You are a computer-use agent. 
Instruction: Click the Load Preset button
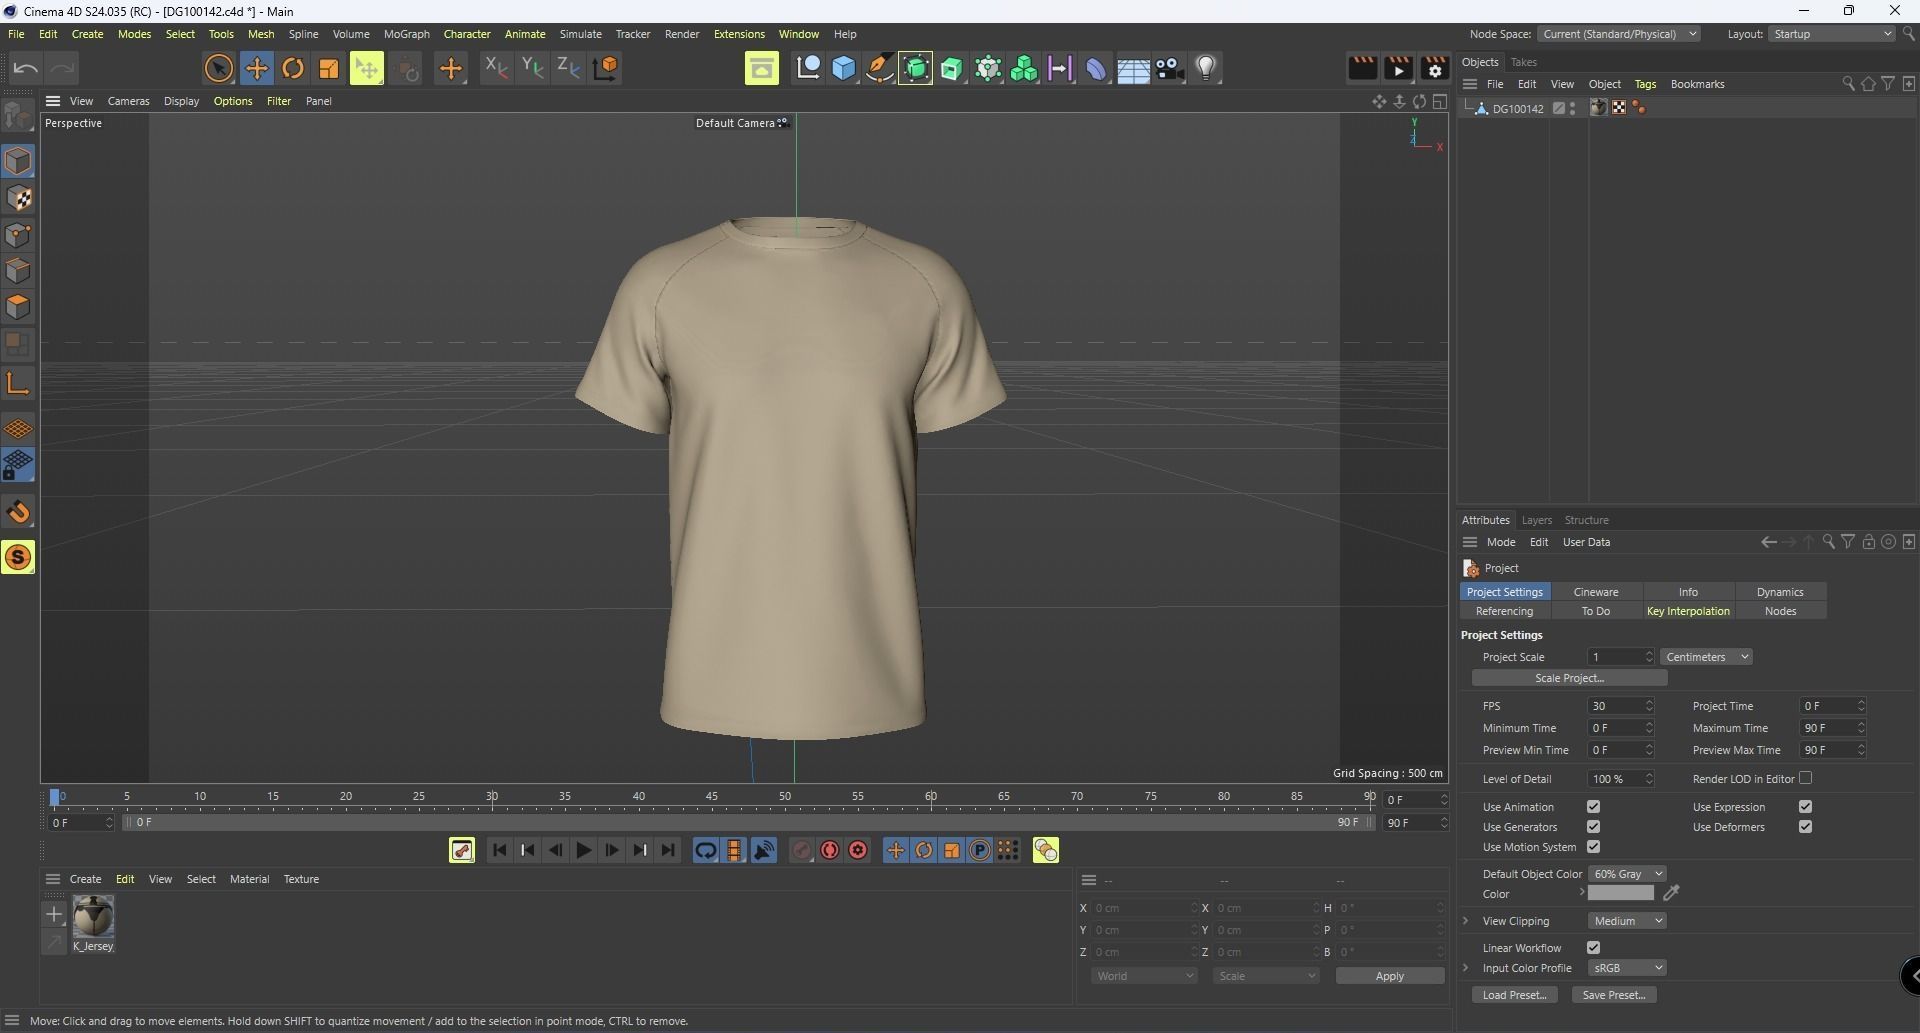[x=1514, y=995]
